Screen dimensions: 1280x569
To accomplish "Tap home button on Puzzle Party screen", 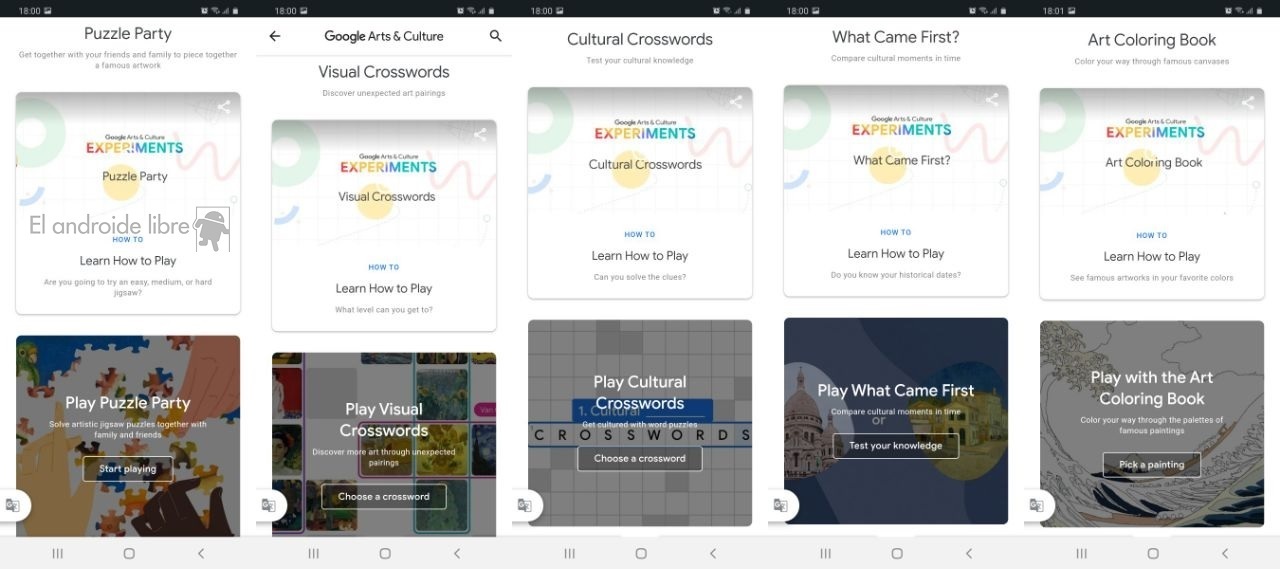I will pyautogui.click(x=129, y=553).
